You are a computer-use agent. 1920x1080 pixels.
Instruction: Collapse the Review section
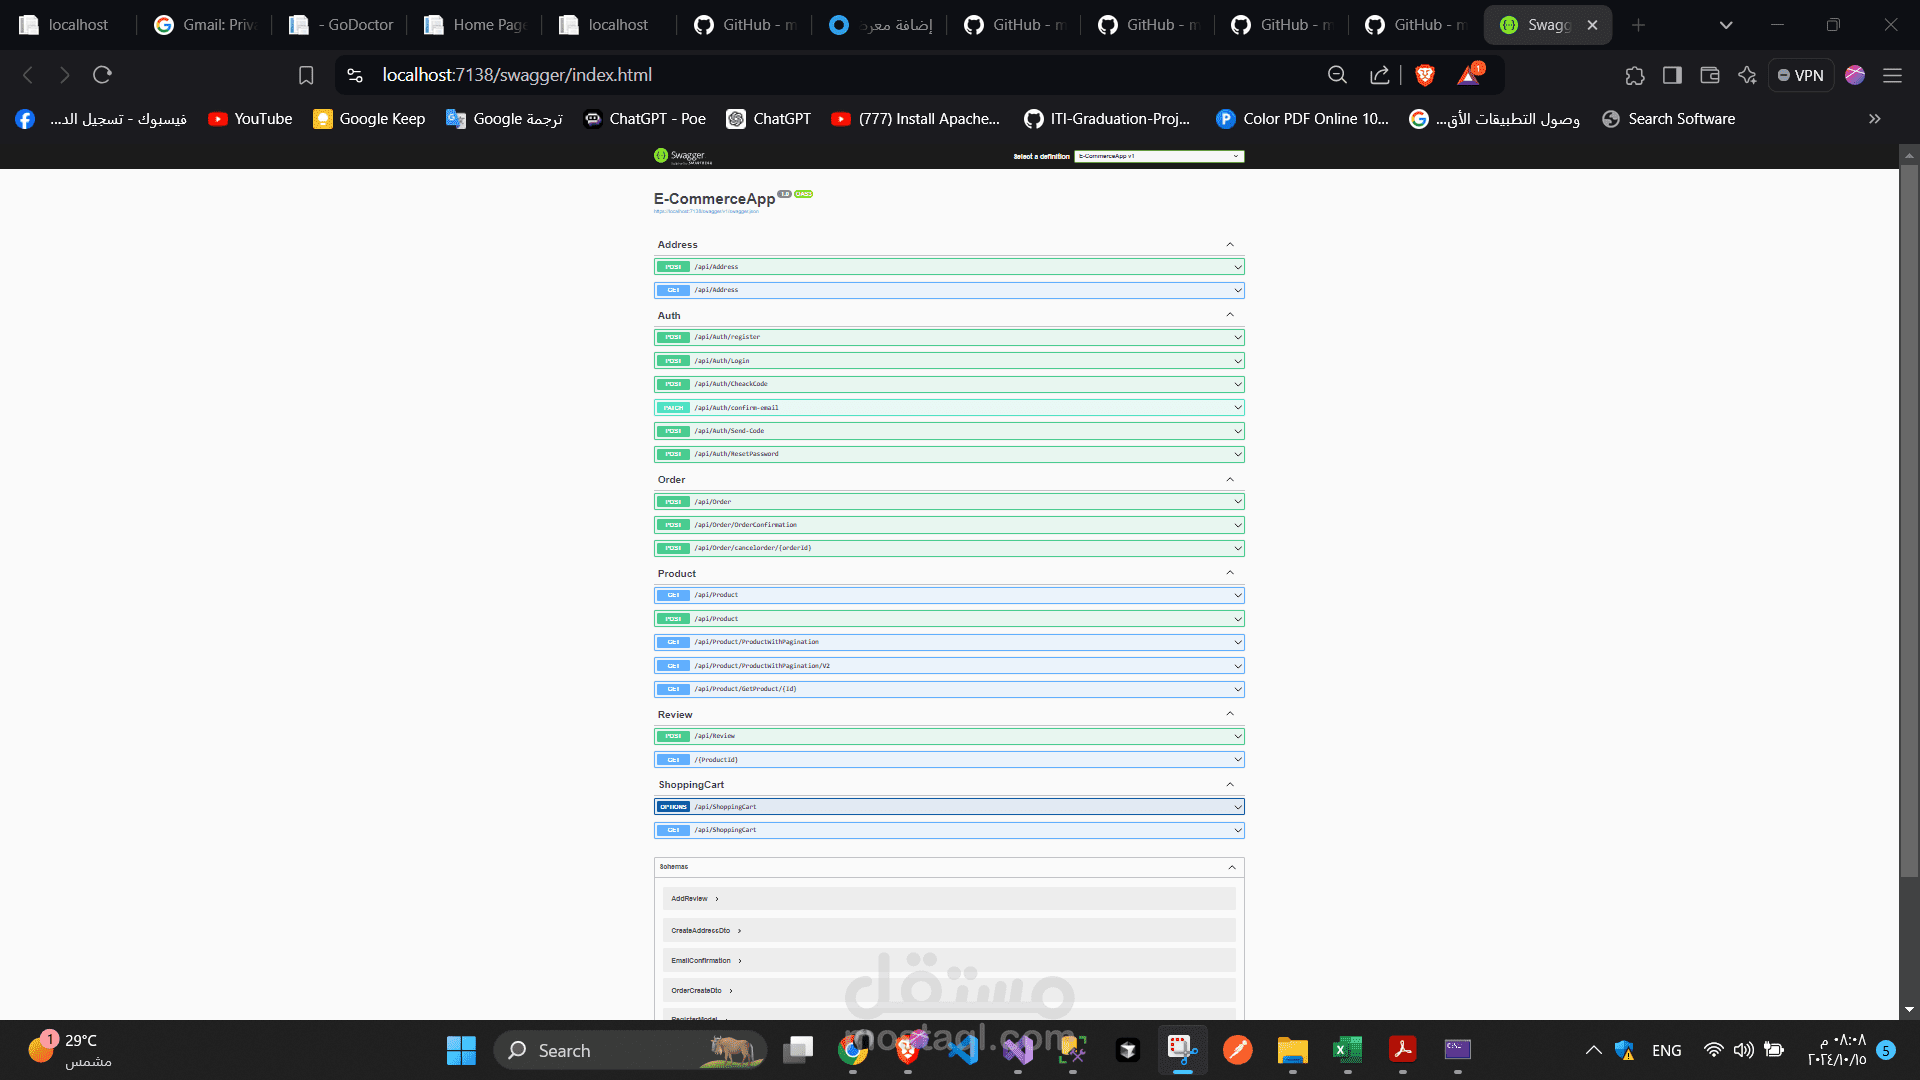[x=1230, y=714]
